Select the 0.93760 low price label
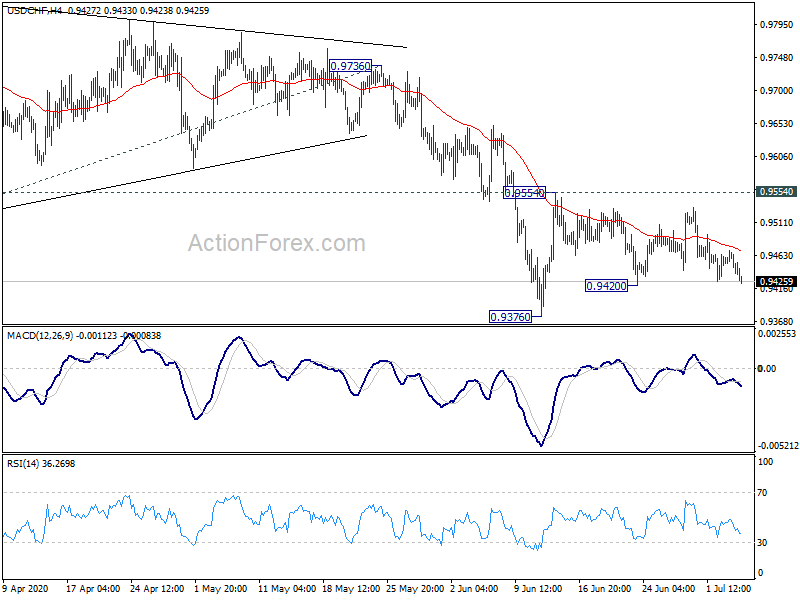The height and width of the screenshot is (600, 800). 510,317
